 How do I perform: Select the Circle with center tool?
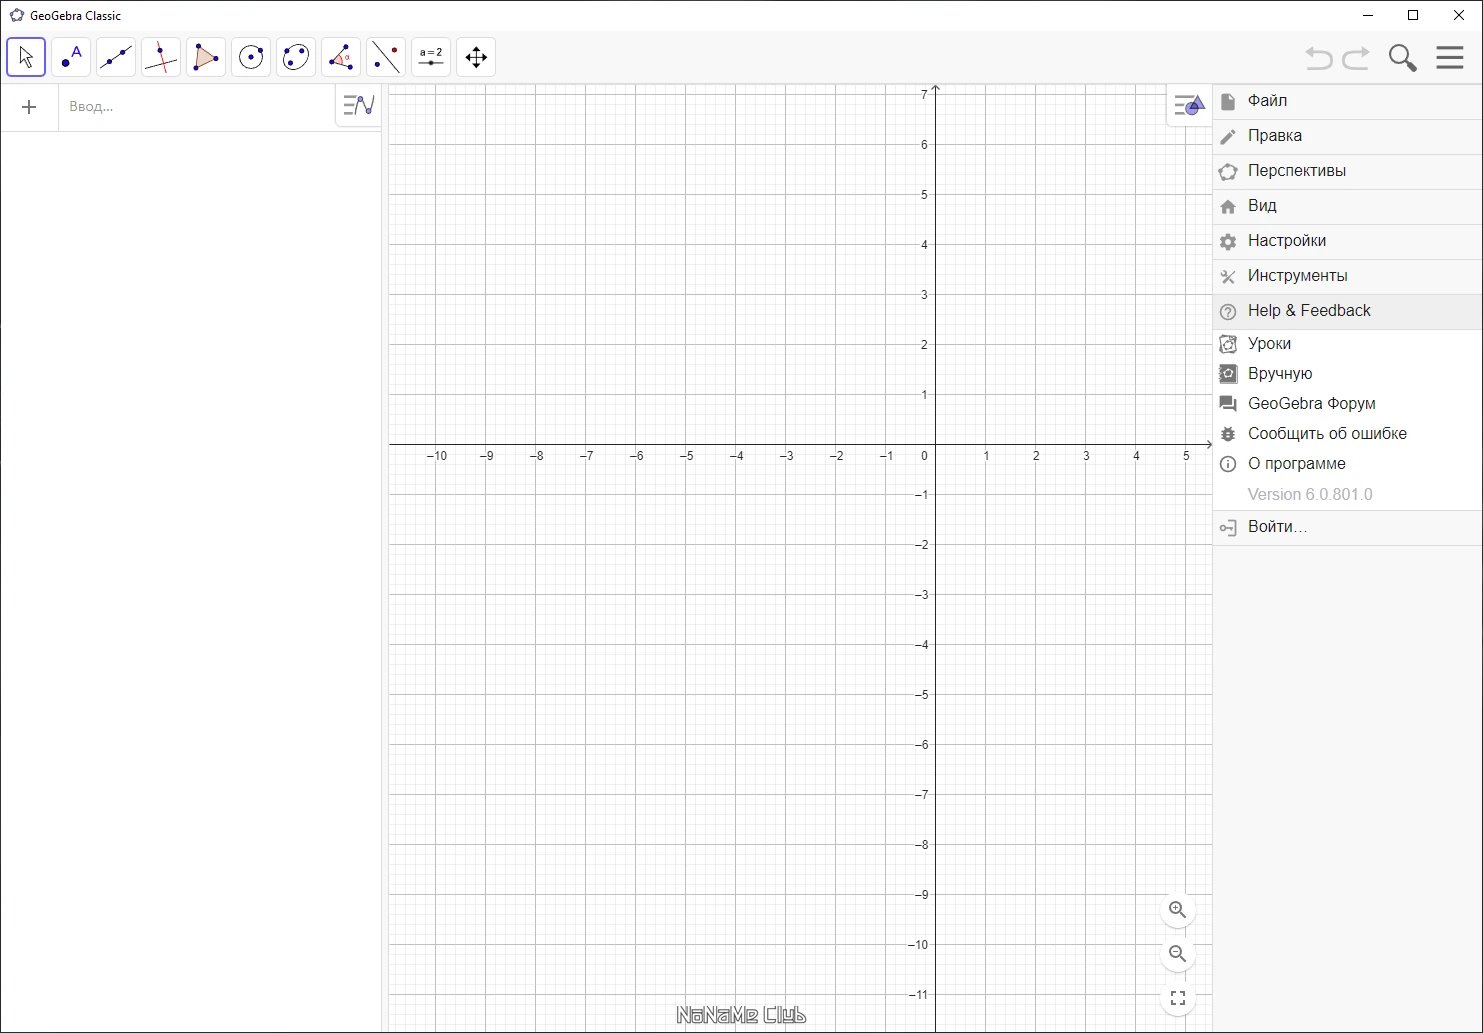(251, 57)
